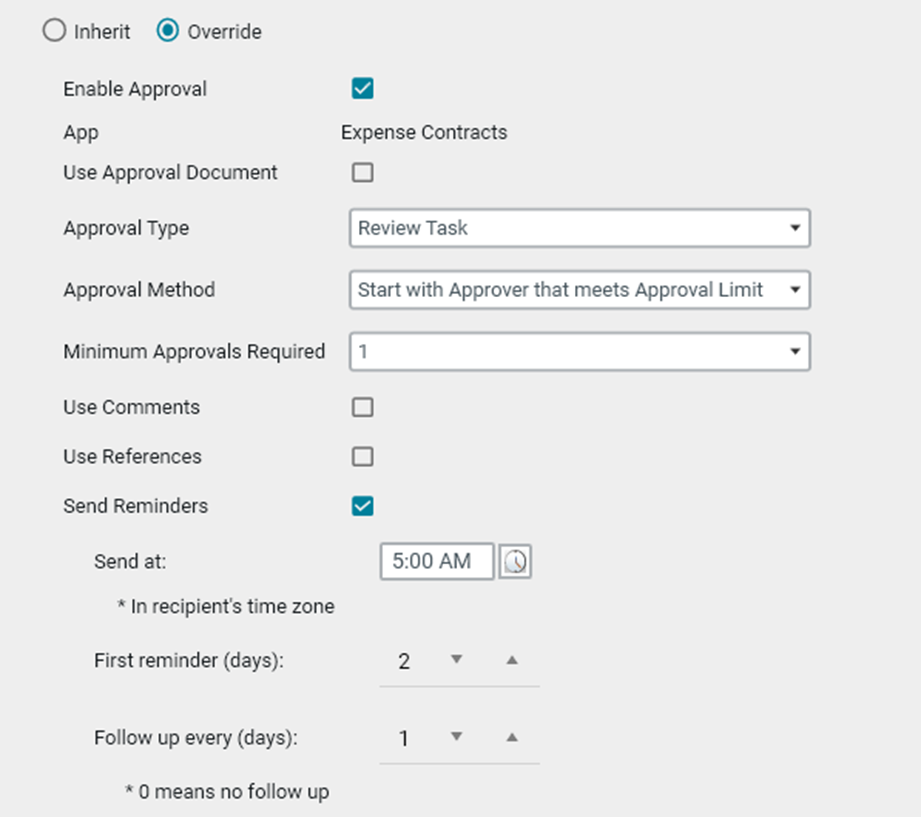The height and width of the screenshot is (817, 921).
Task: Increase Follow up every days value
Action: click(512, 737)
